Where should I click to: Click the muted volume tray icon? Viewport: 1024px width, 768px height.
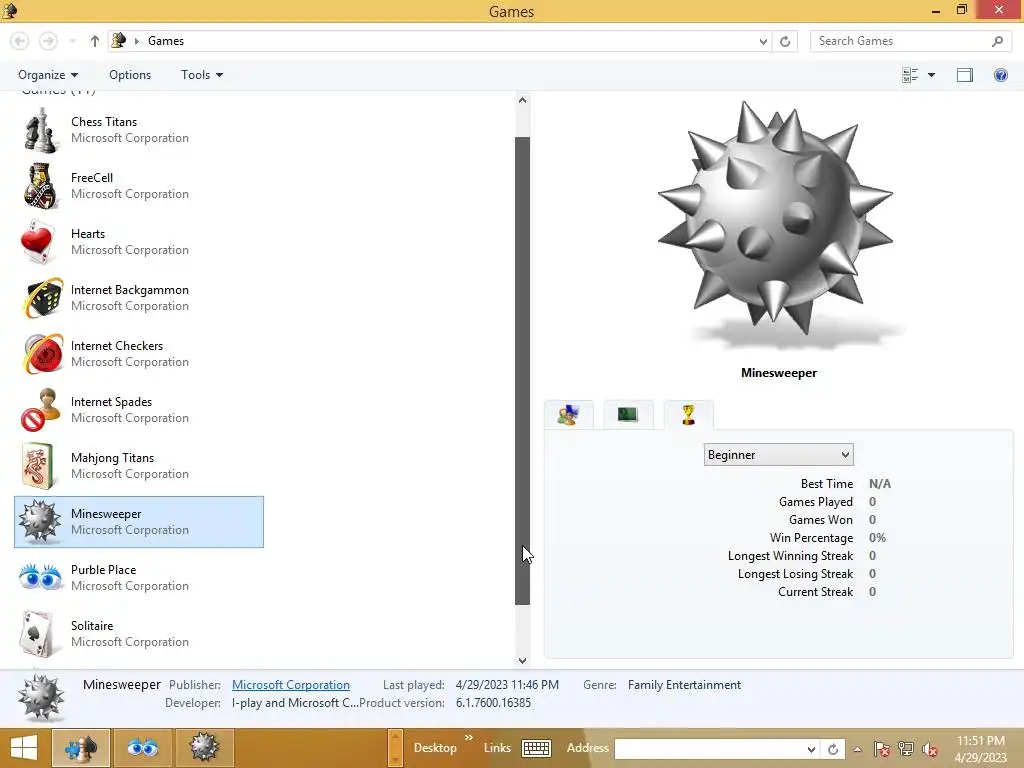click(x=930, y=749)
